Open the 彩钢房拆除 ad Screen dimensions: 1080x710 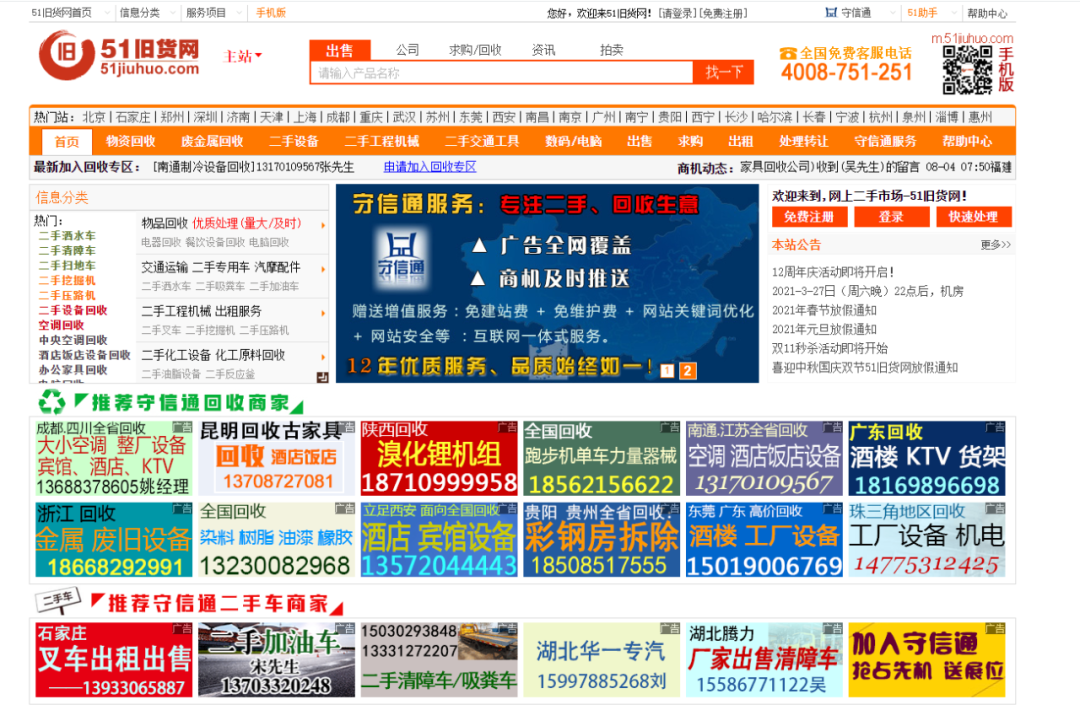(601, 539)
